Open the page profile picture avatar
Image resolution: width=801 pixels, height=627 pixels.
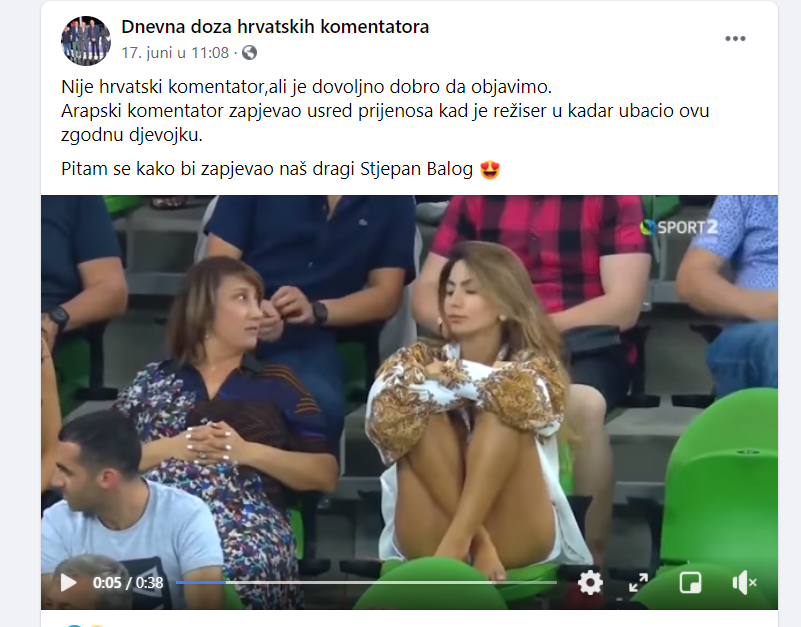click(x=86, y=41)
